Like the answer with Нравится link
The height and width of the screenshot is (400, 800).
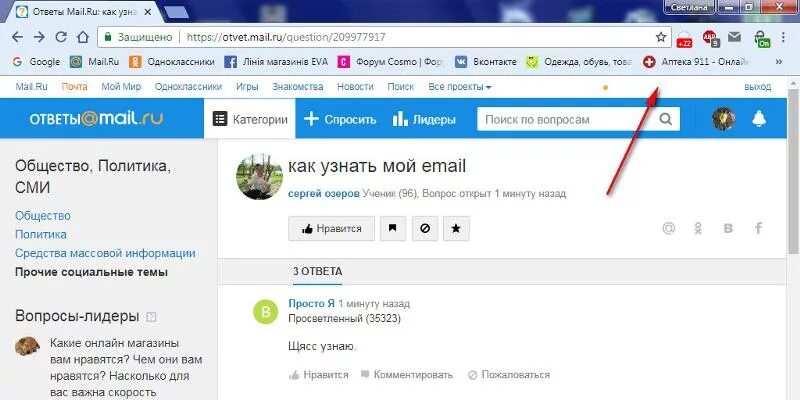(x=318, y=375)
